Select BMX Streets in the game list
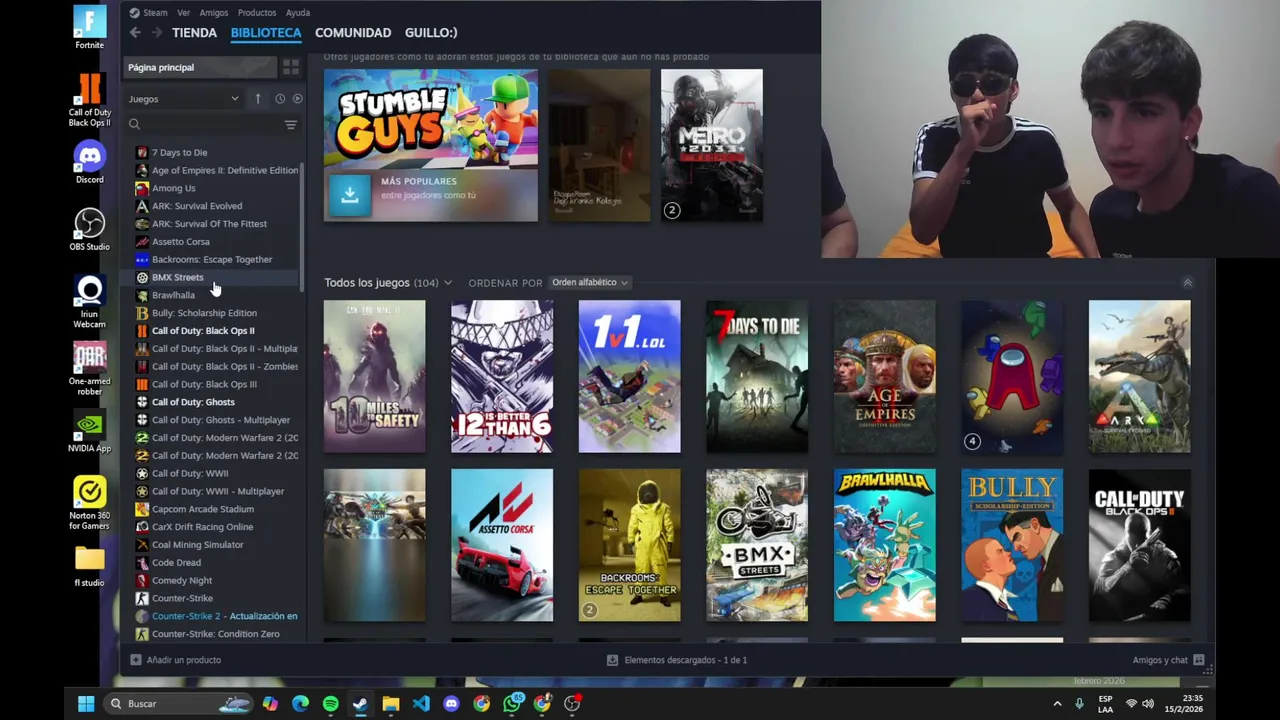This screenshot has height=720, width=1280. click(x=177, y=277)
